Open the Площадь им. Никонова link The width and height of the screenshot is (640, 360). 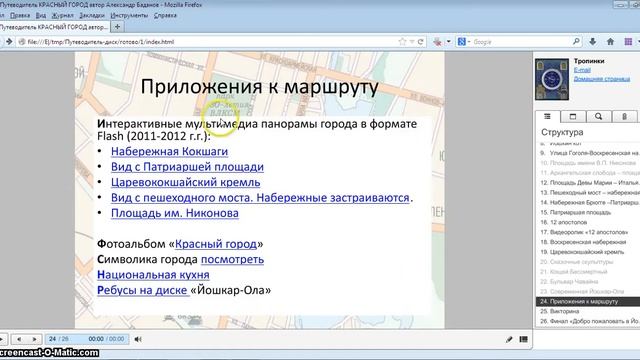point(175,213)
